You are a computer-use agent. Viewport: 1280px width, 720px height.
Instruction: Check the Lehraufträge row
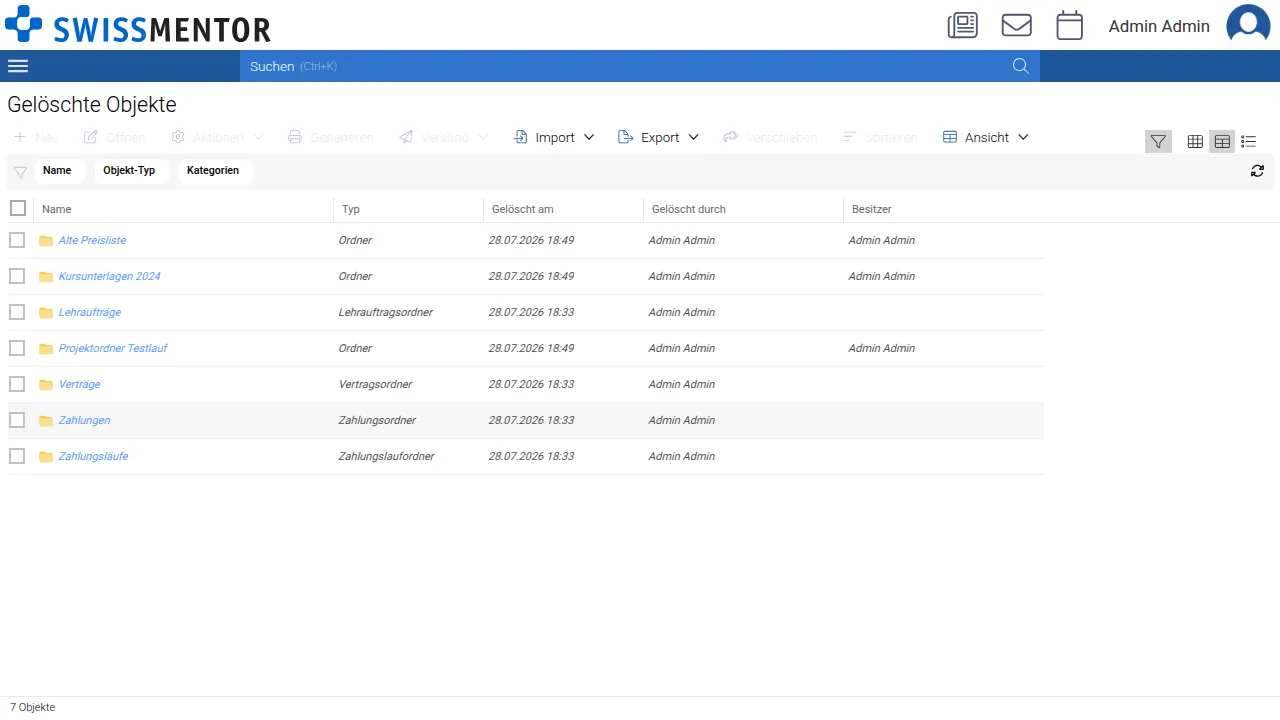tap(17, 312)
